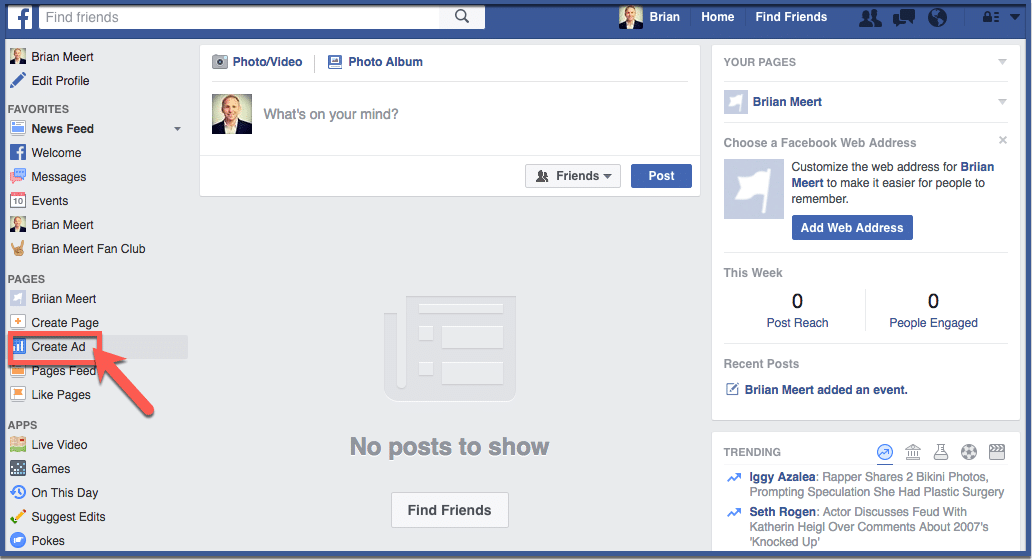Click the search magnifier icon

(462, 16)
